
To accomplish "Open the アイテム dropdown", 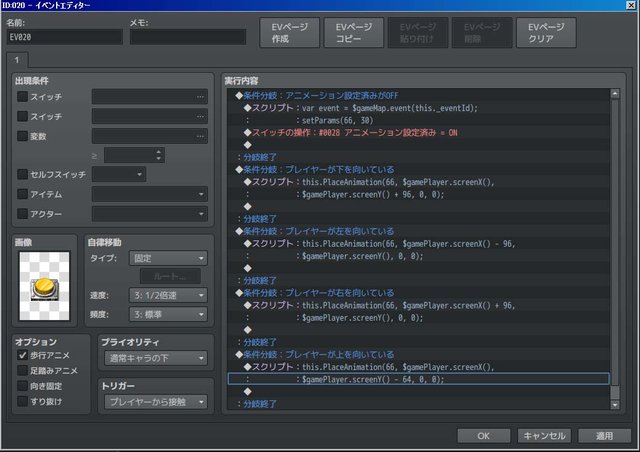I will pos(150,194).
